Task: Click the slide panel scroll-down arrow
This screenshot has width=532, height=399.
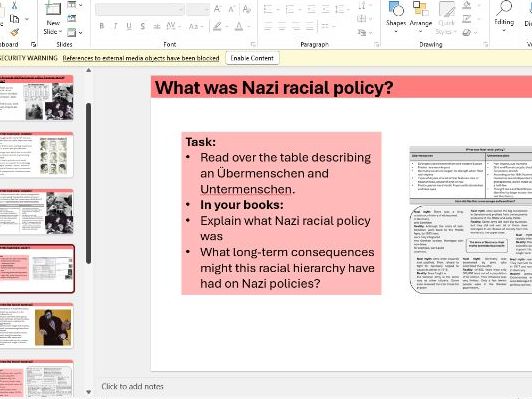Action: tap(89, 392)
